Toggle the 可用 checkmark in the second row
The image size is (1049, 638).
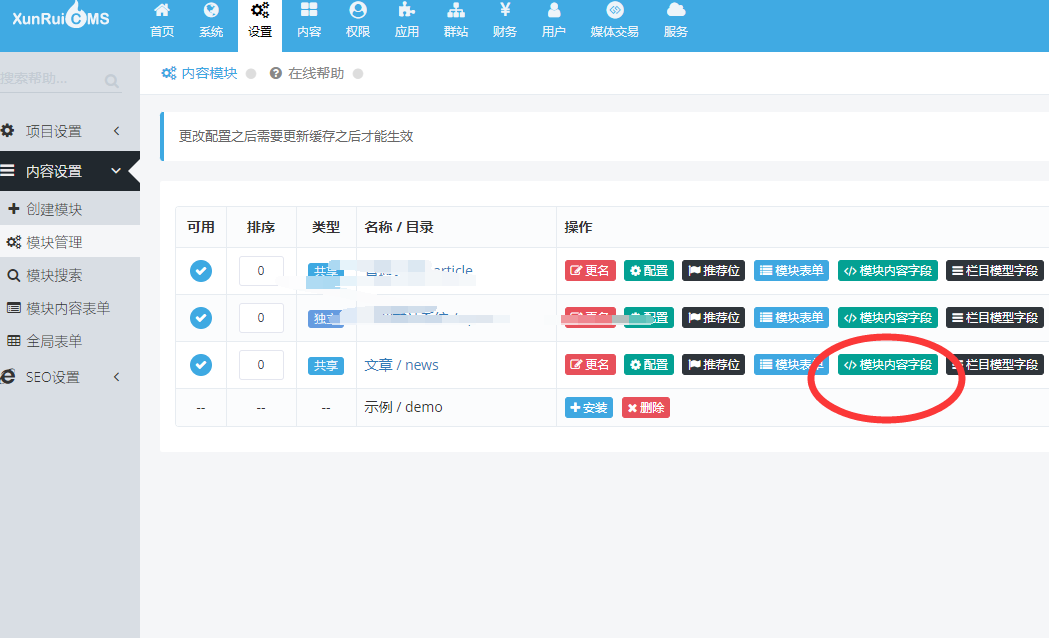[201, 318]
